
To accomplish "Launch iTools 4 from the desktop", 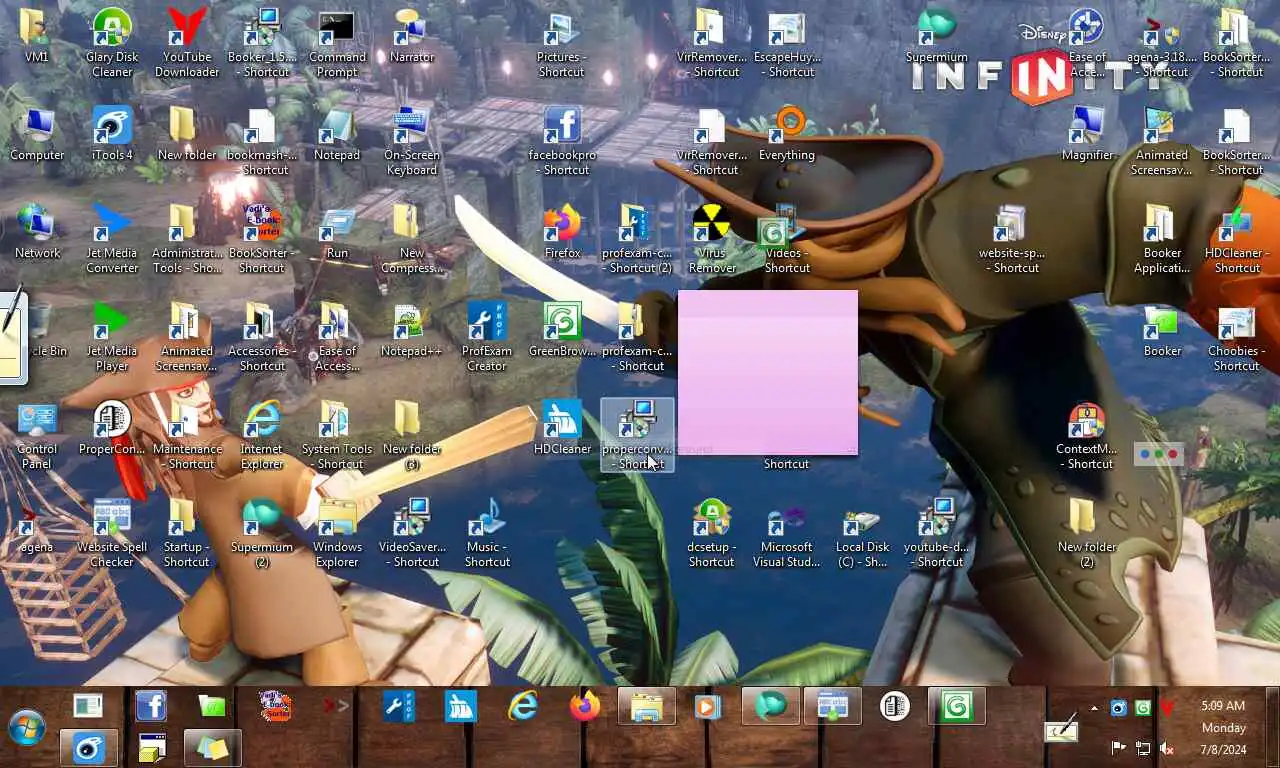I will 112,135.
